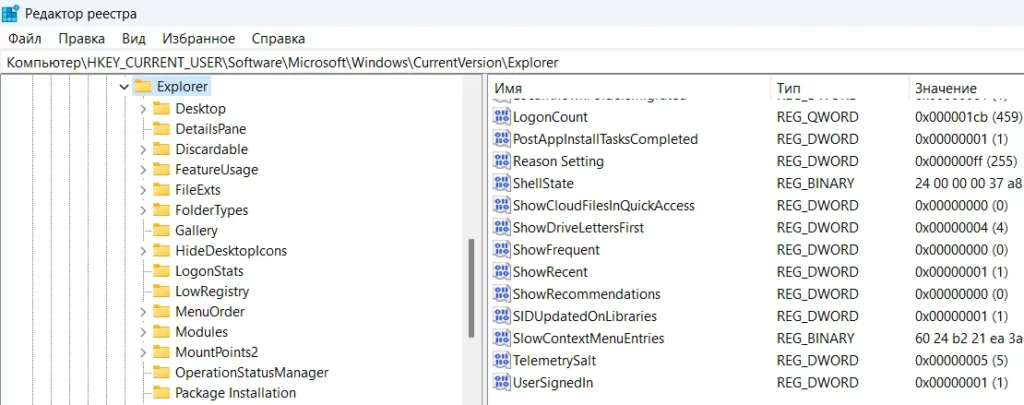Click the key tree vertical scrollbar thumb
Viewport: 1024px width, 405px height.
click(x=472, y=288)
